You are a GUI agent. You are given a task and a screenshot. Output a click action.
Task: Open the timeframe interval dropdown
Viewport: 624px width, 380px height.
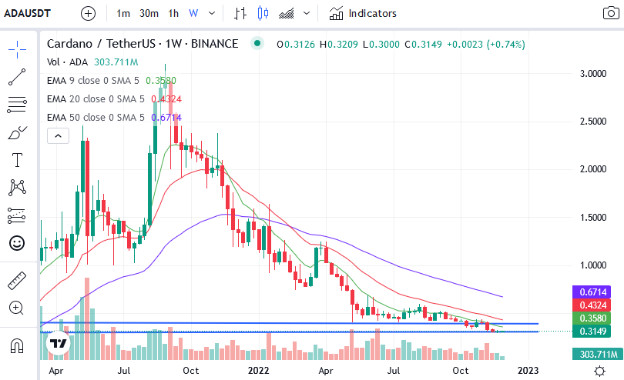(x=212, y=14)
